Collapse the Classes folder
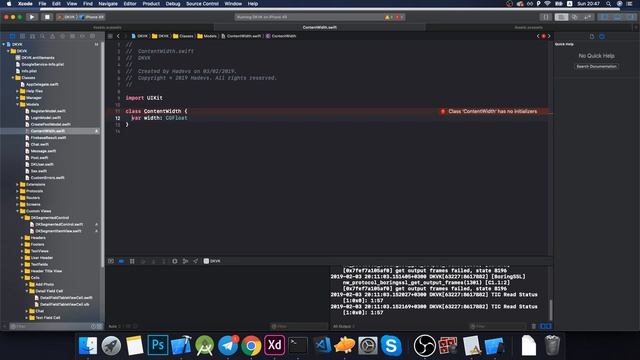 point(13,78)
